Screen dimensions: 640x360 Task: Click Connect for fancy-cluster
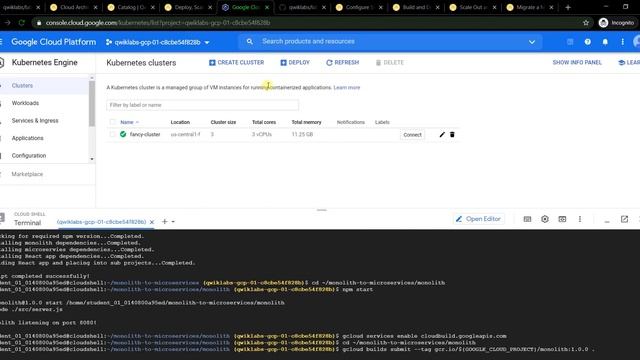(x=412, y=135)
